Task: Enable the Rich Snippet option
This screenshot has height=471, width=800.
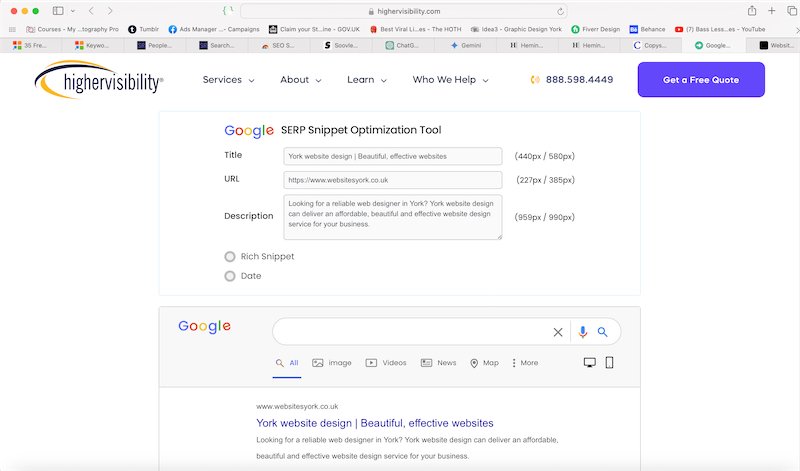Action: (x=231, y=257)
